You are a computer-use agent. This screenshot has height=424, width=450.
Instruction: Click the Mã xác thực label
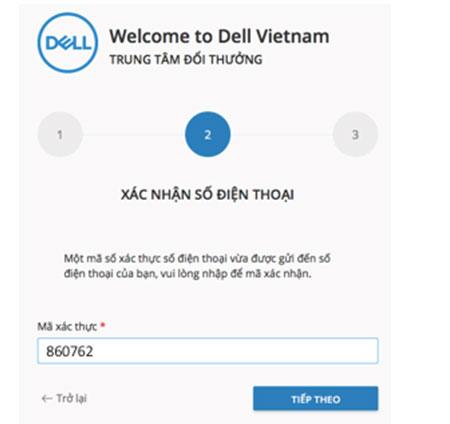tap(67, 326)
